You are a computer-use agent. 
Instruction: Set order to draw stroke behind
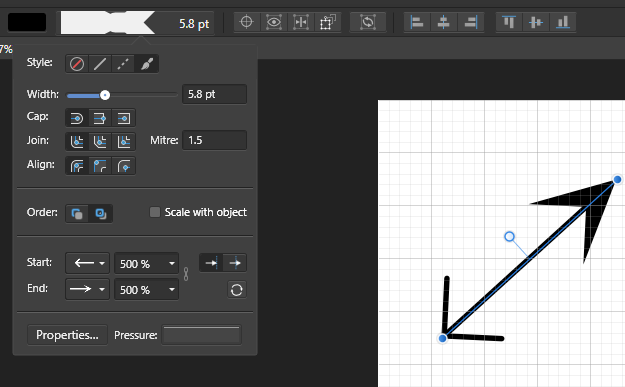77,214
